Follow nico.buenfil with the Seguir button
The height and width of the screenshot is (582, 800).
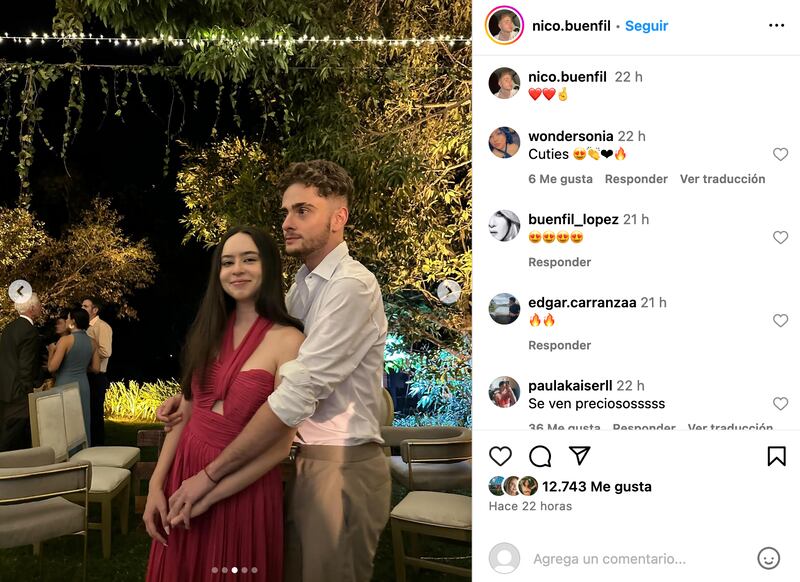click(x=646, y=26)
